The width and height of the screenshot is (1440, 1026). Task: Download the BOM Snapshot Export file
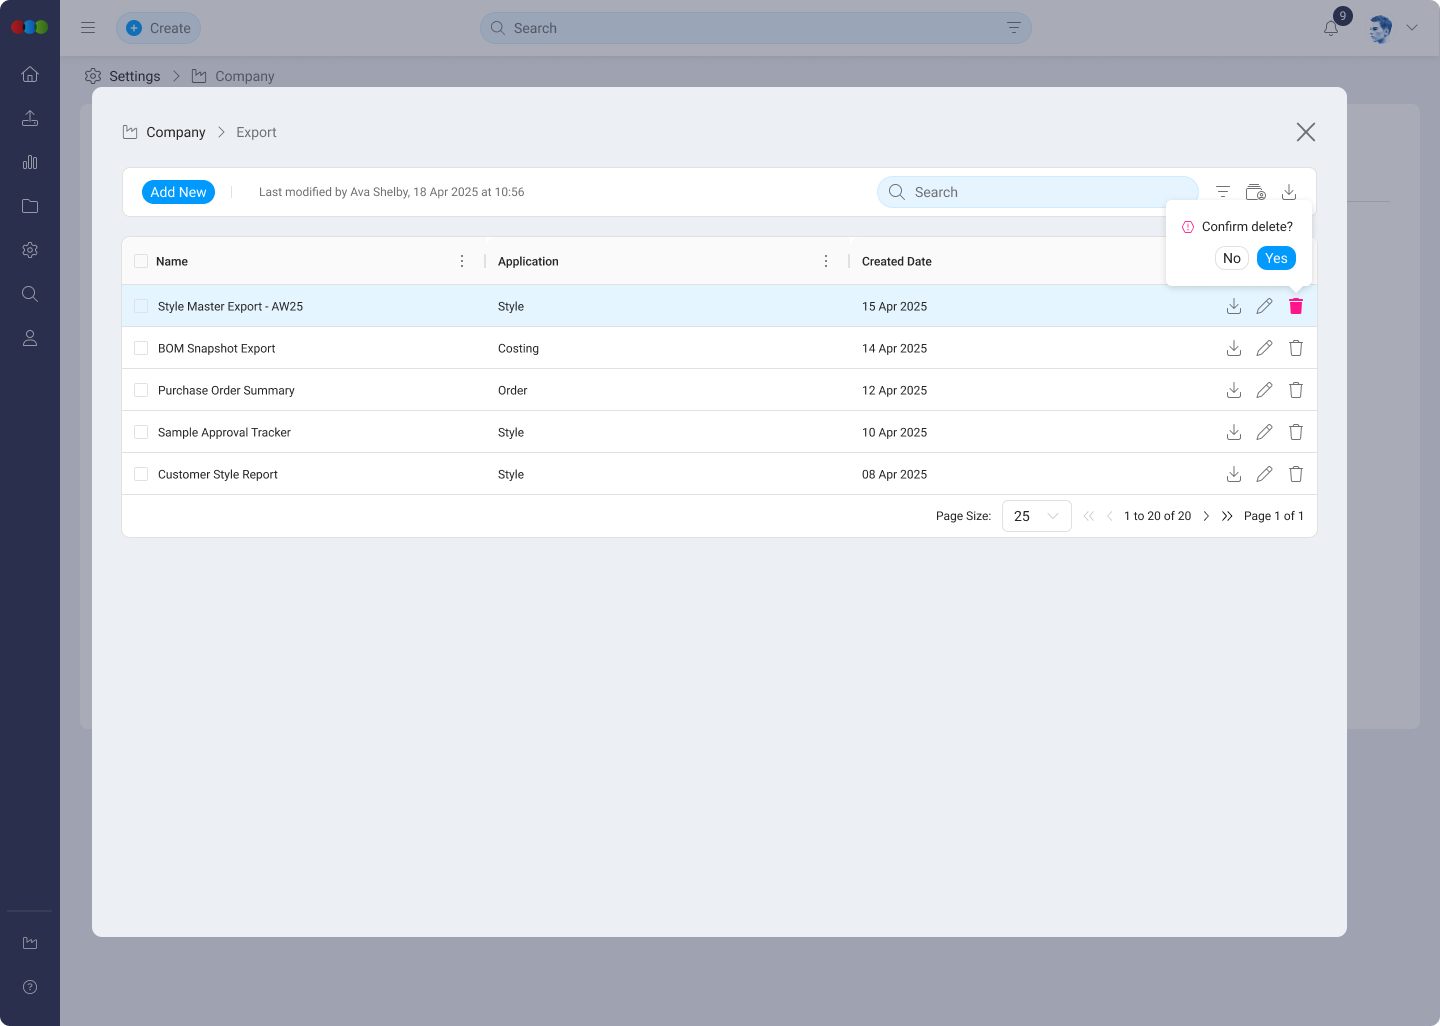click(x=1233, y=348)
